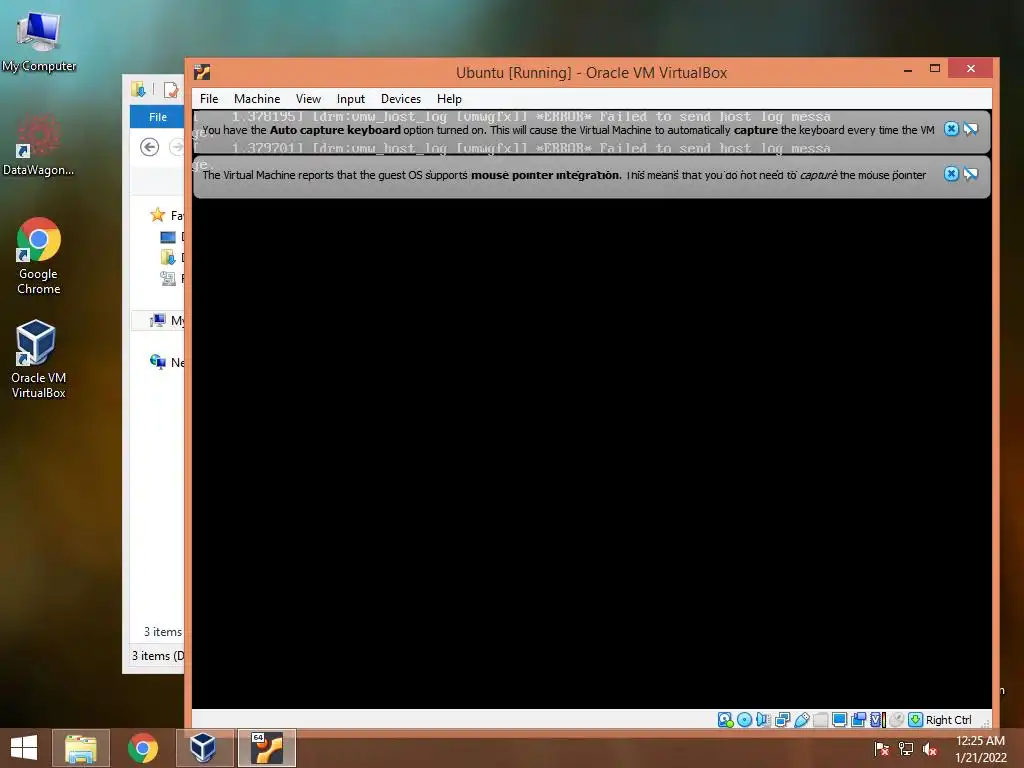The image size is (1024, 768).
Task: Open the Devices menu
Action: tap(400, 99)
